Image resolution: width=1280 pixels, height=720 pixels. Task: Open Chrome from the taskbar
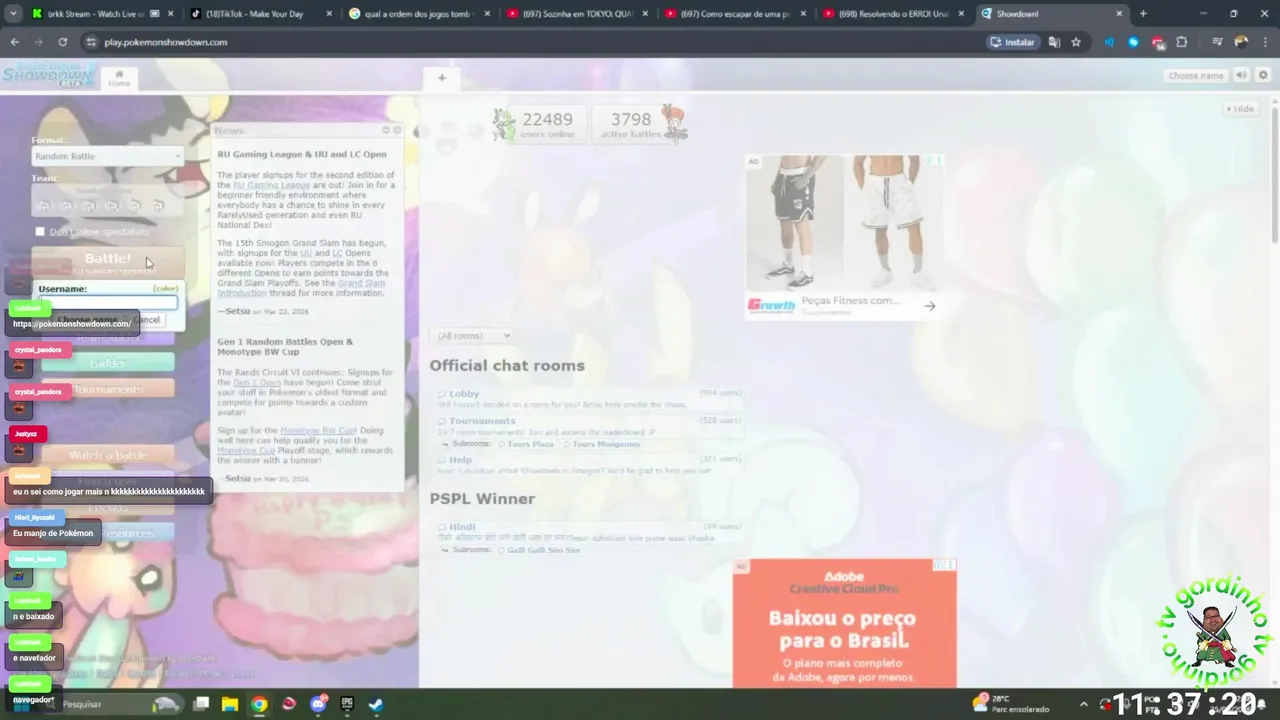[259, 704]
